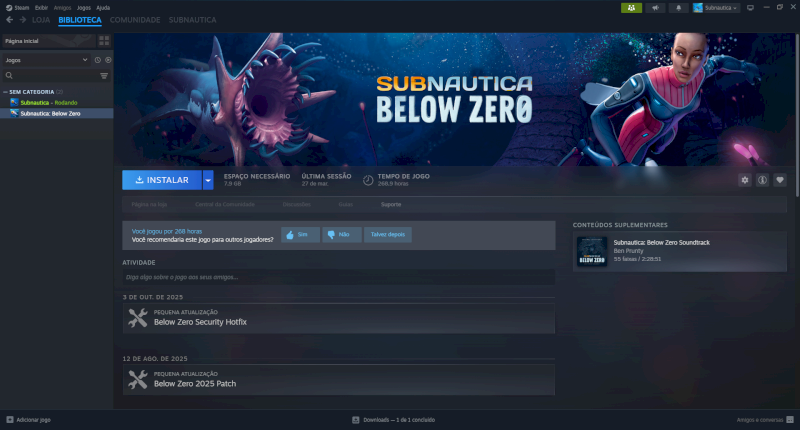Open the library filter options icon
Screen dimensions: 800x430
[x=104, y=75]
